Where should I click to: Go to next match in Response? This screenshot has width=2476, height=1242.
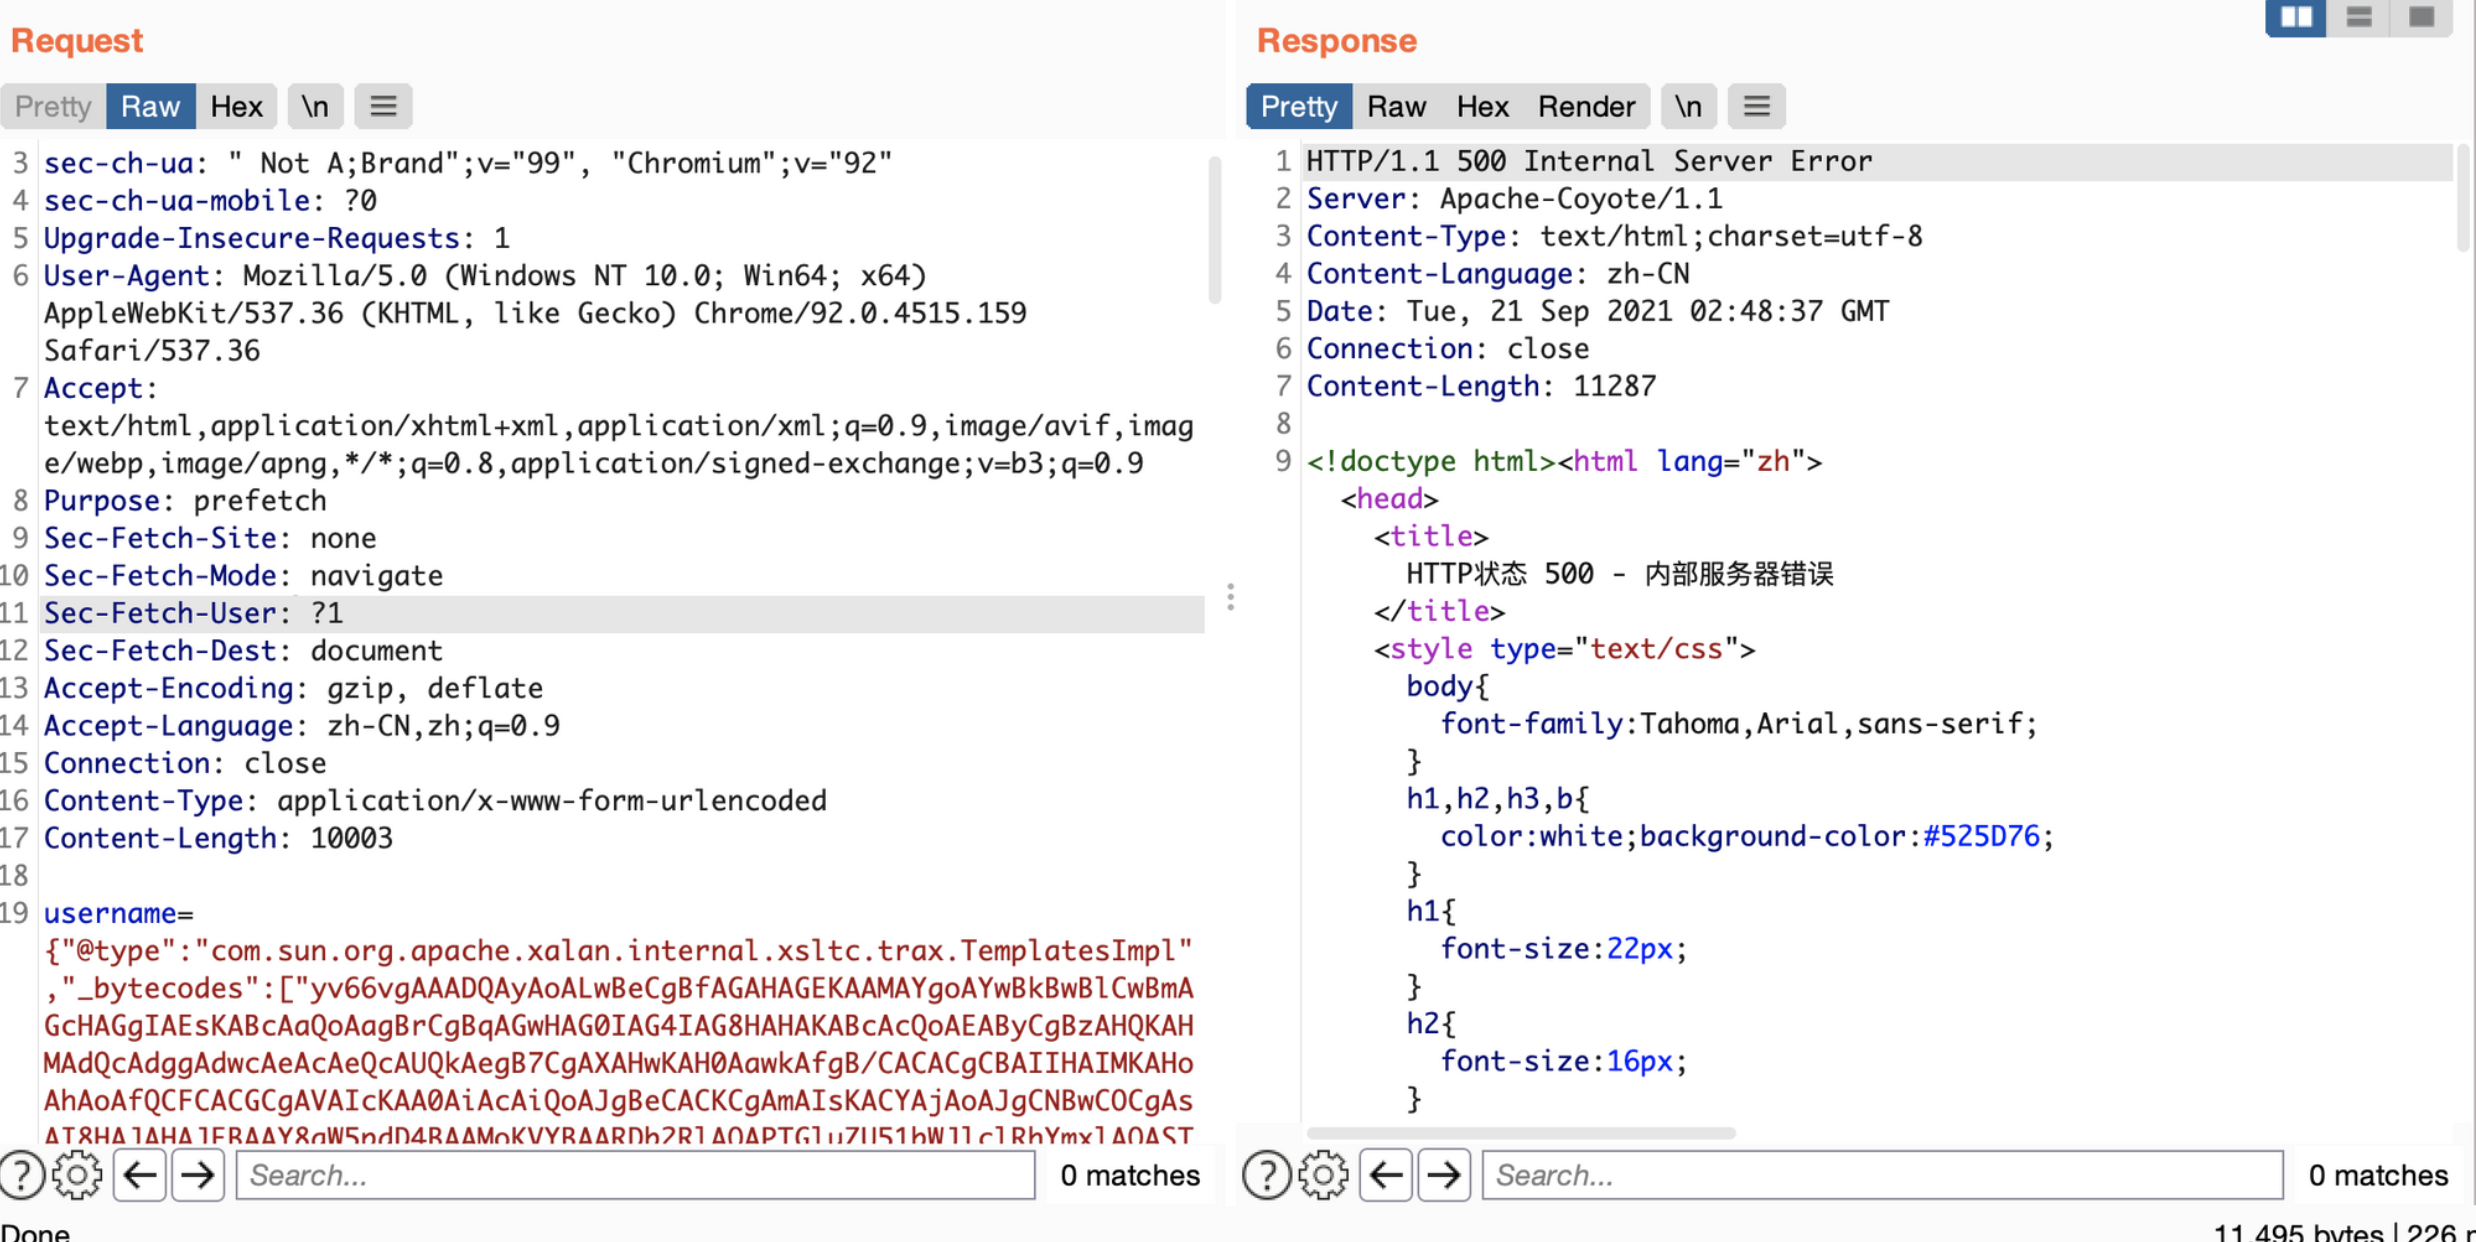click(x=1444, y=1175)
